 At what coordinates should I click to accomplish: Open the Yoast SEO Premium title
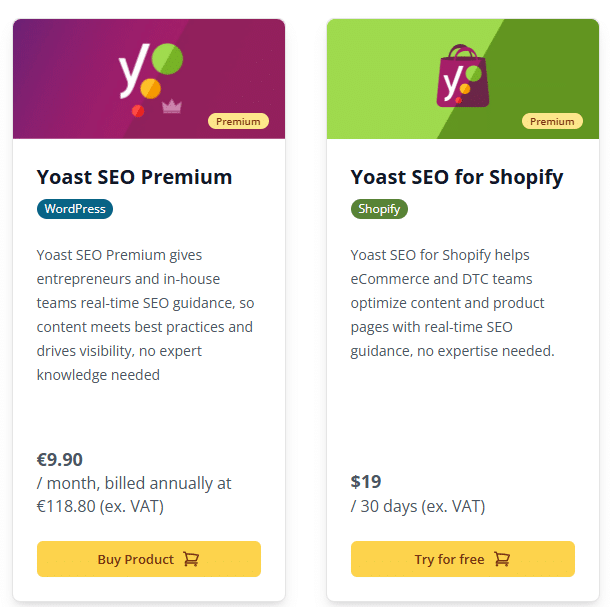[134, 177]
